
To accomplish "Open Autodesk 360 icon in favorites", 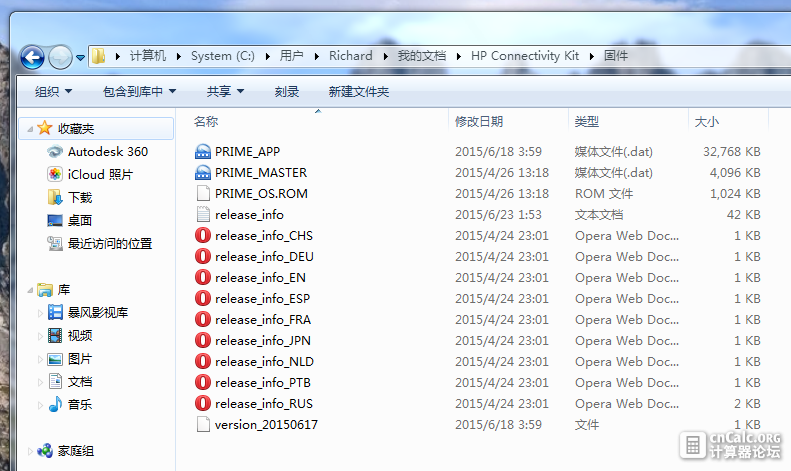I will point(54,151).
